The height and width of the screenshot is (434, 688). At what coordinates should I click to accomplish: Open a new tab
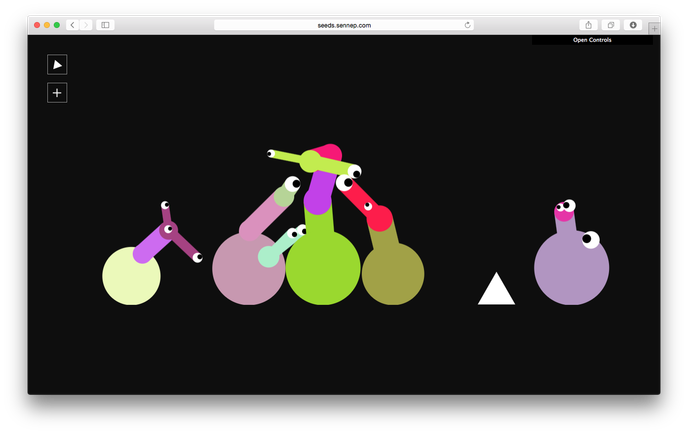[654, 29]
